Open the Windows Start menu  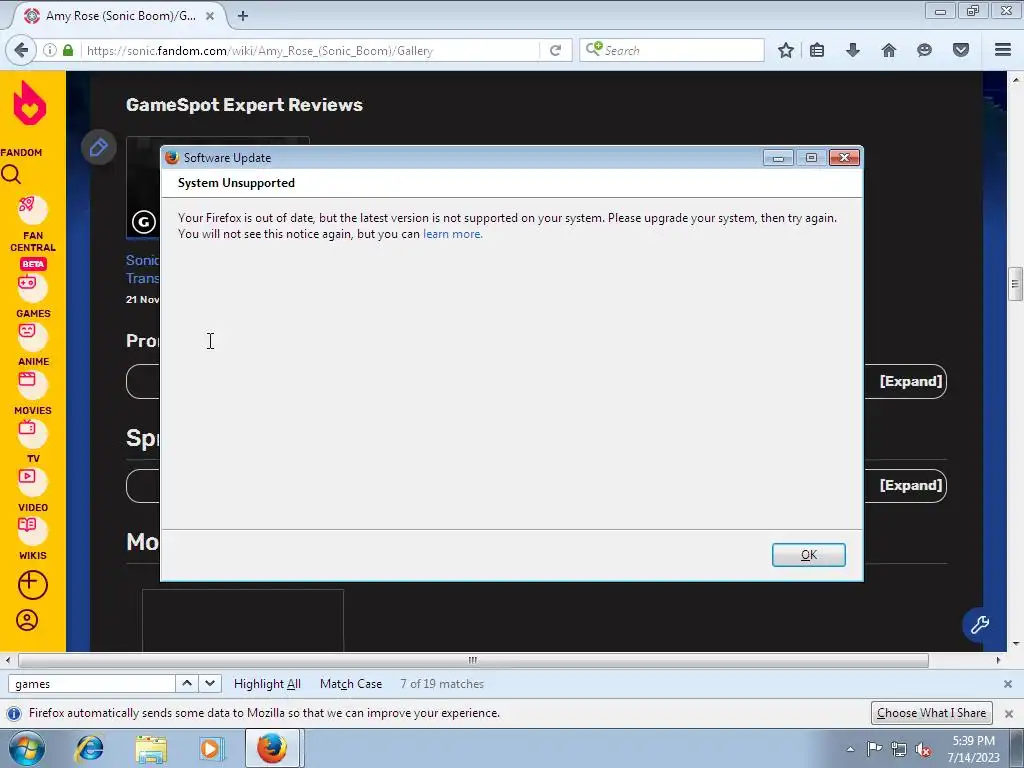(x=27, y=748)
